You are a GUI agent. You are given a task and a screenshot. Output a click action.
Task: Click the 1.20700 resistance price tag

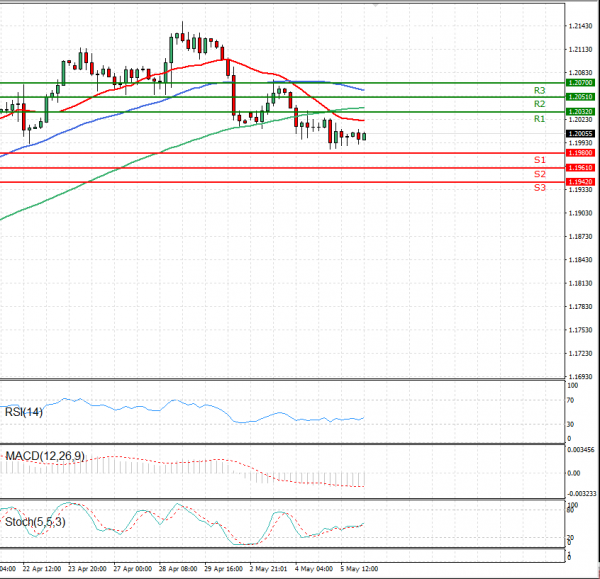(x=580, y=83)
